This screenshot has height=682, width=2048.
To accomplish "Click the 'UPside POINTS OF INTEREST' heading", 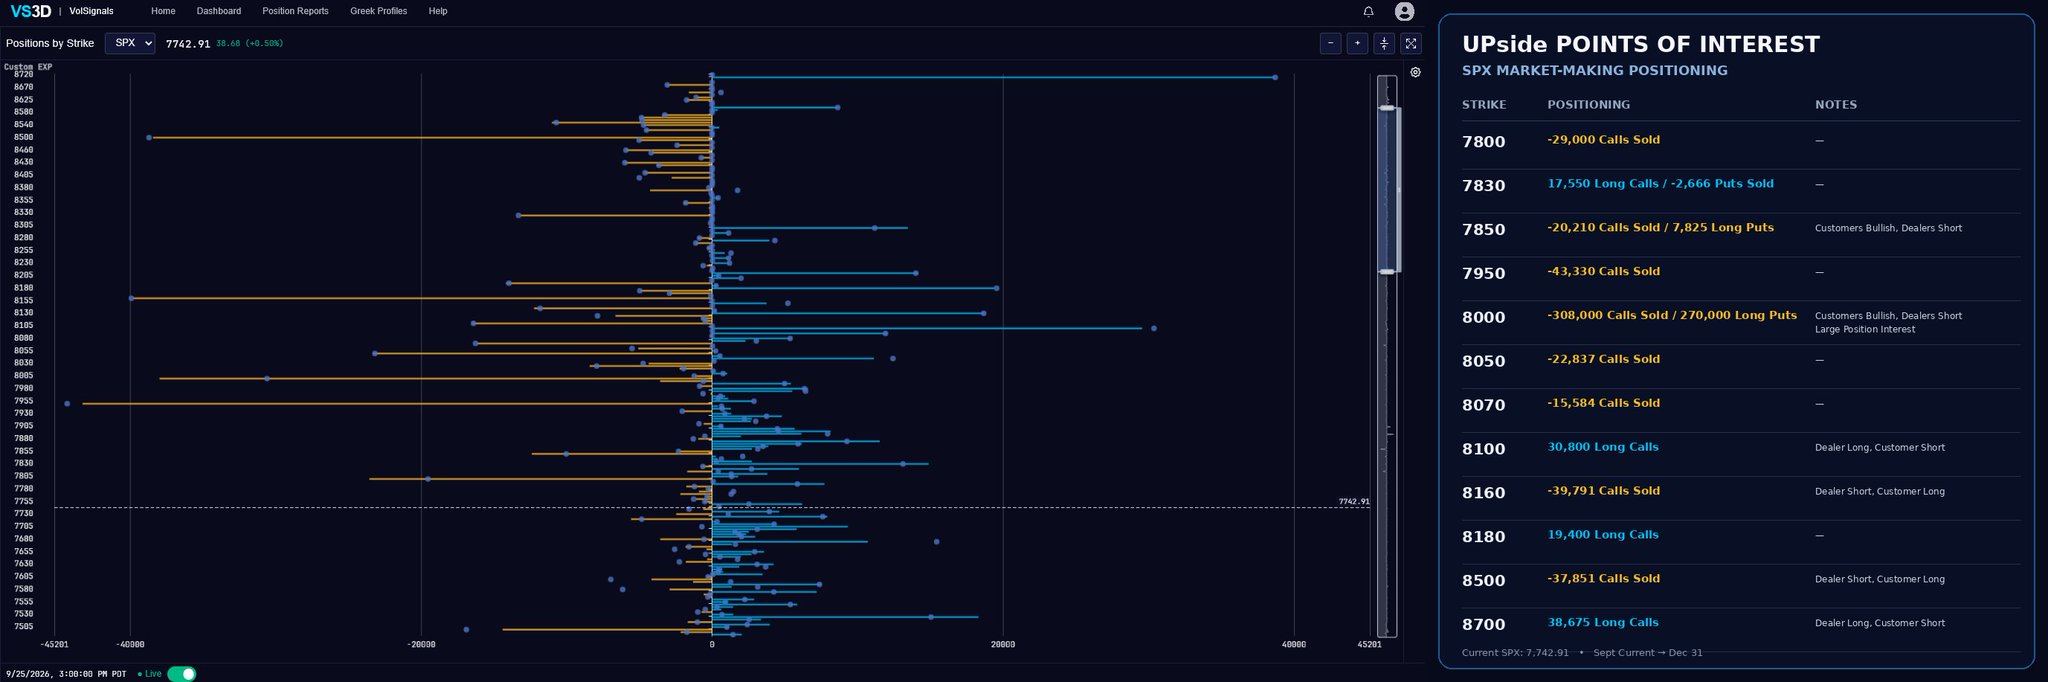I will click(x=1641, y=44).
